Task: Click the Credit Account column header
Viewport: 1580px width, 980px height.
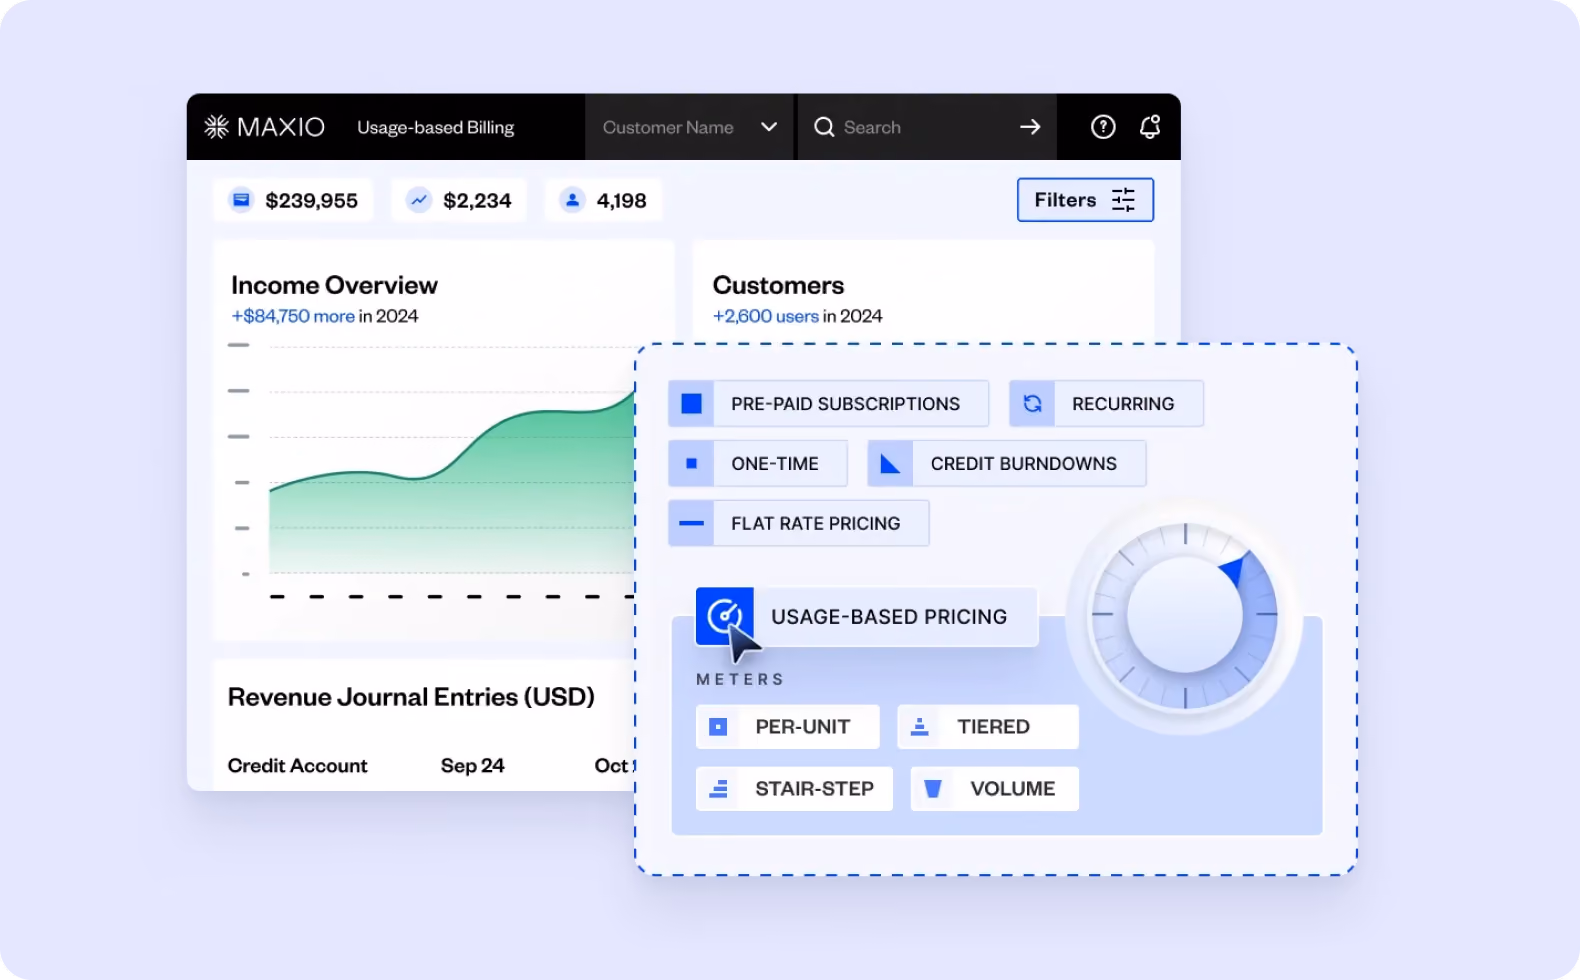Action: (297, 766)
